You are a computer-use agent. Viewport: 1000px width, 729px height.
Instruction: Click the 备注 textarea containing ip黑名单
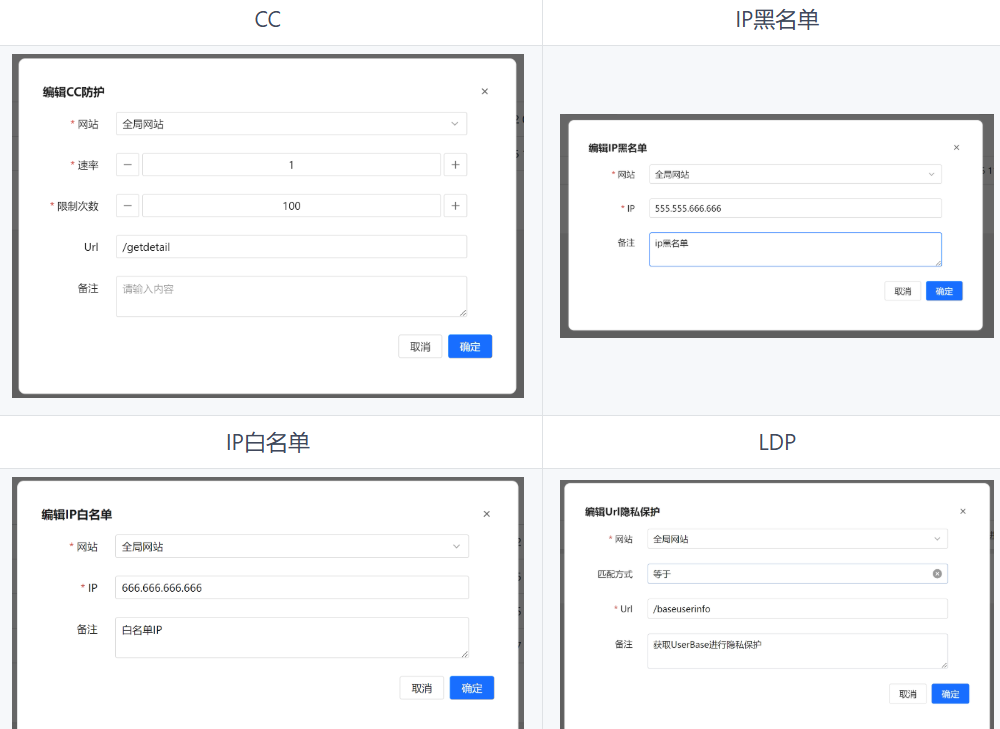pos(795,249)
